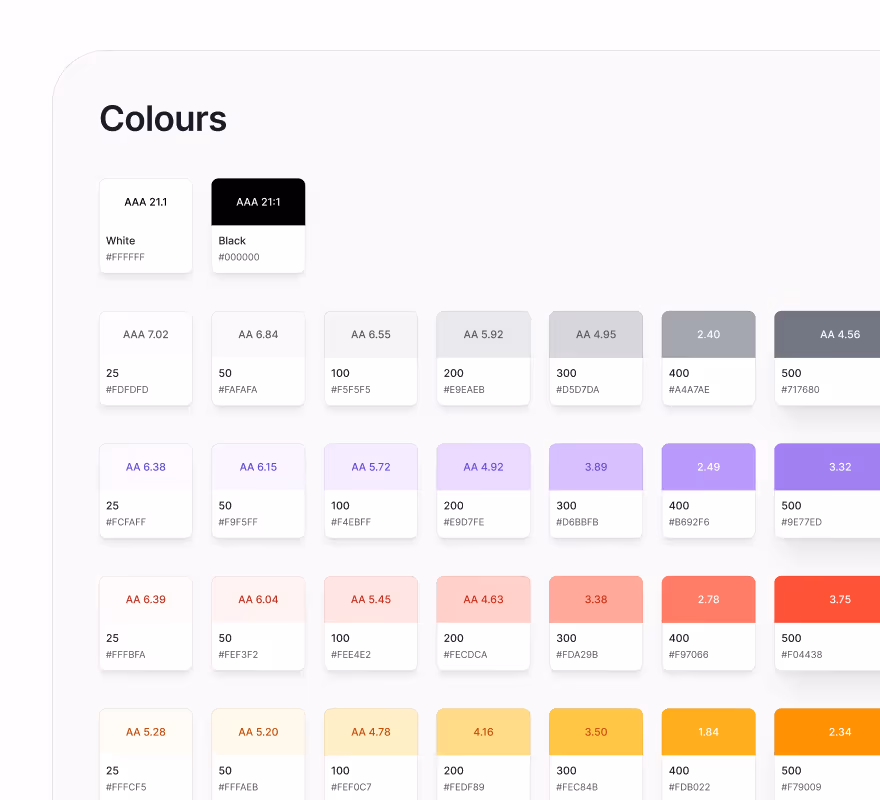Choose the gray 300 swatch labelled AA 4.95
This screenshot has width=880, height=800.
(596, 358)
